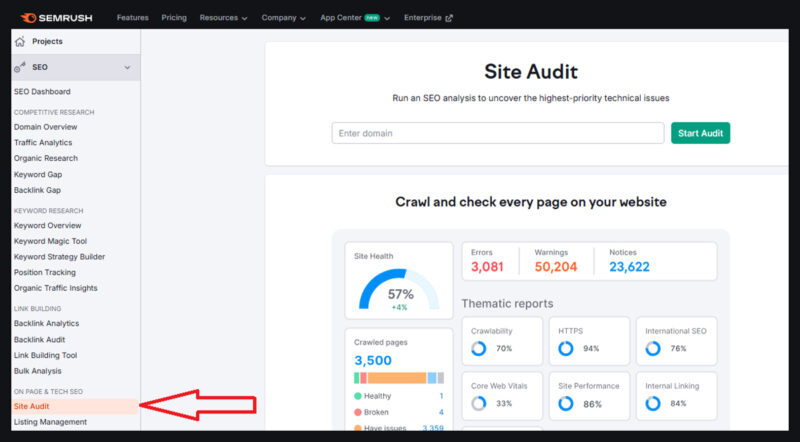Click the Healthy pages count 1

pyautogui.click(x=441, y=396)
